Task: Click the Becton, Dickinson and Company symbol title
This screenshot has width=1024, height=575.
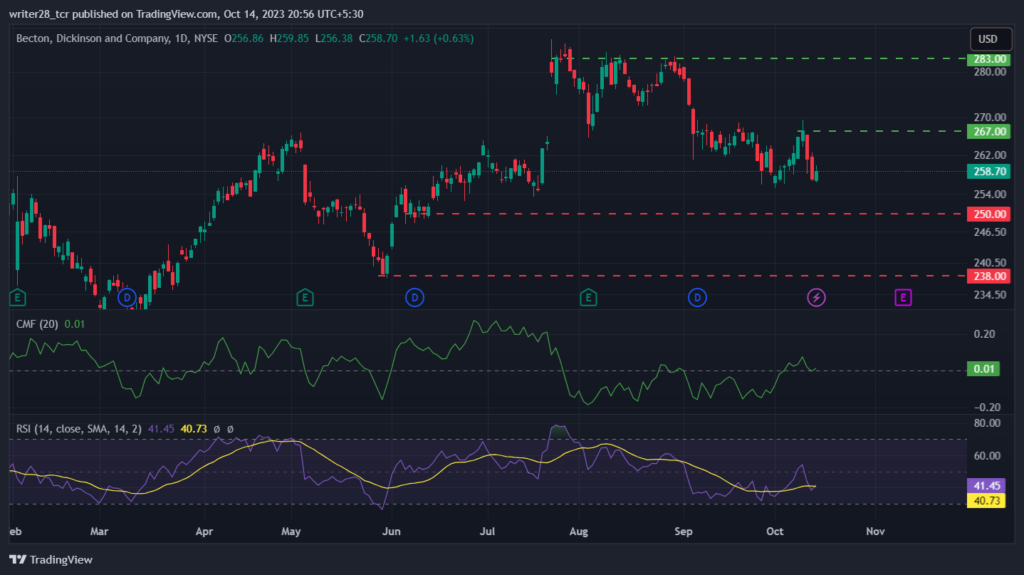Action: tap(93, 39)
